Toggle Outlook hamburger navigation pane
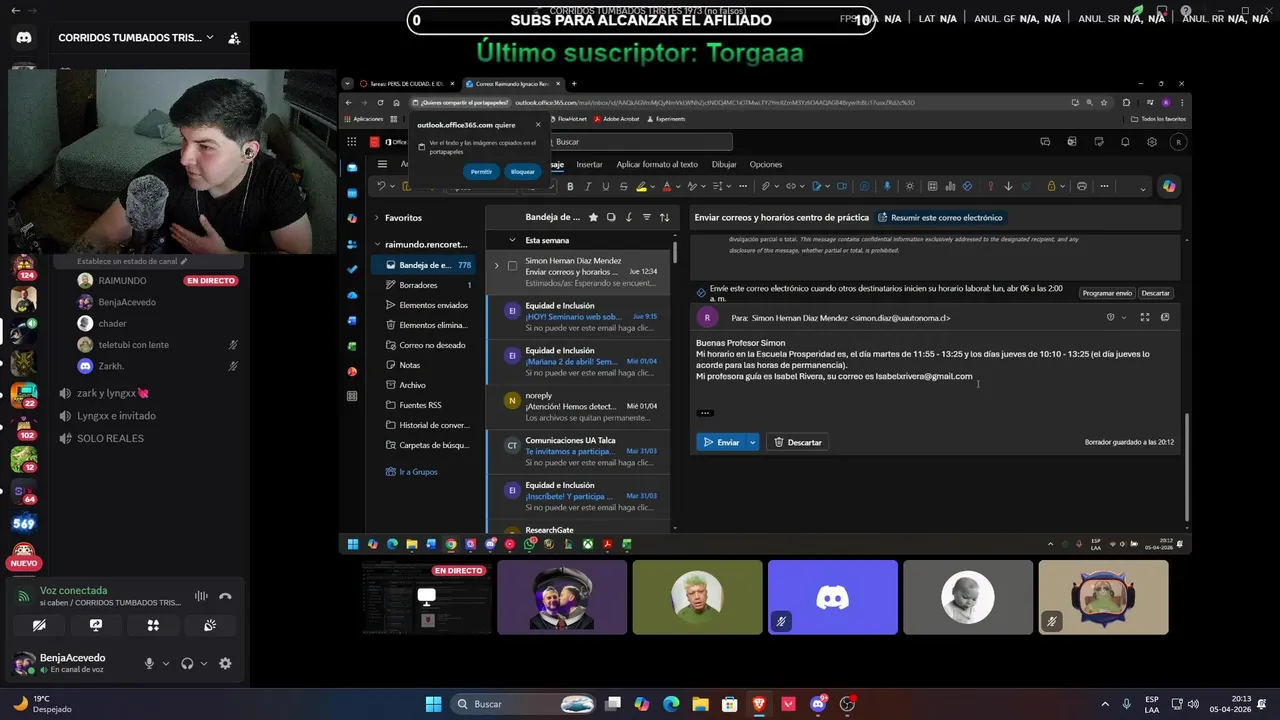This screenshot has width=1280, height=720. pos(382,164)
